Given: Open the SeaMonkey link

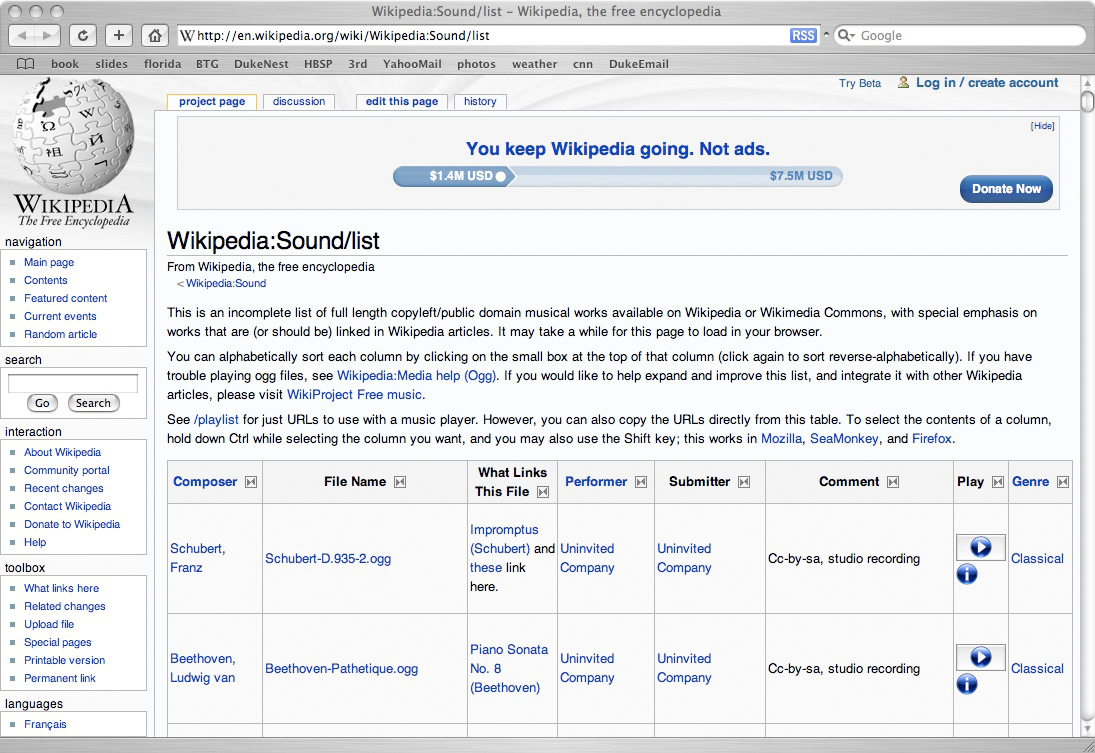Looking at the screenshot, I should tap(844, 439).
